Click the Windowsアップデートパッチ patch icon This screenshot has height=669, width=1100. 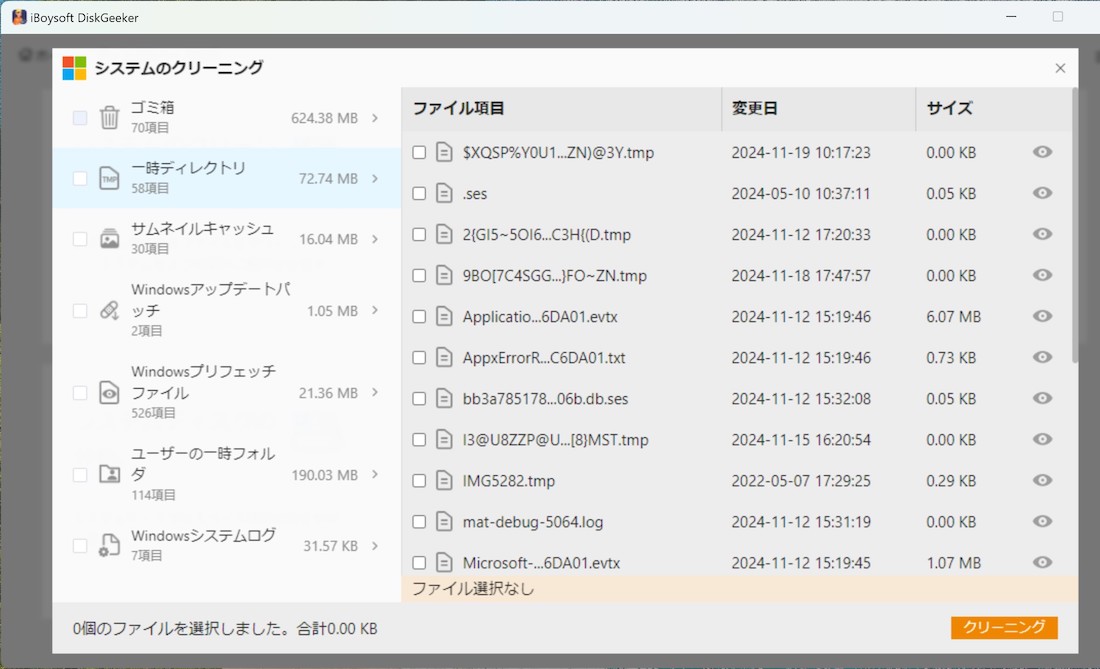[x=110, y=310]
